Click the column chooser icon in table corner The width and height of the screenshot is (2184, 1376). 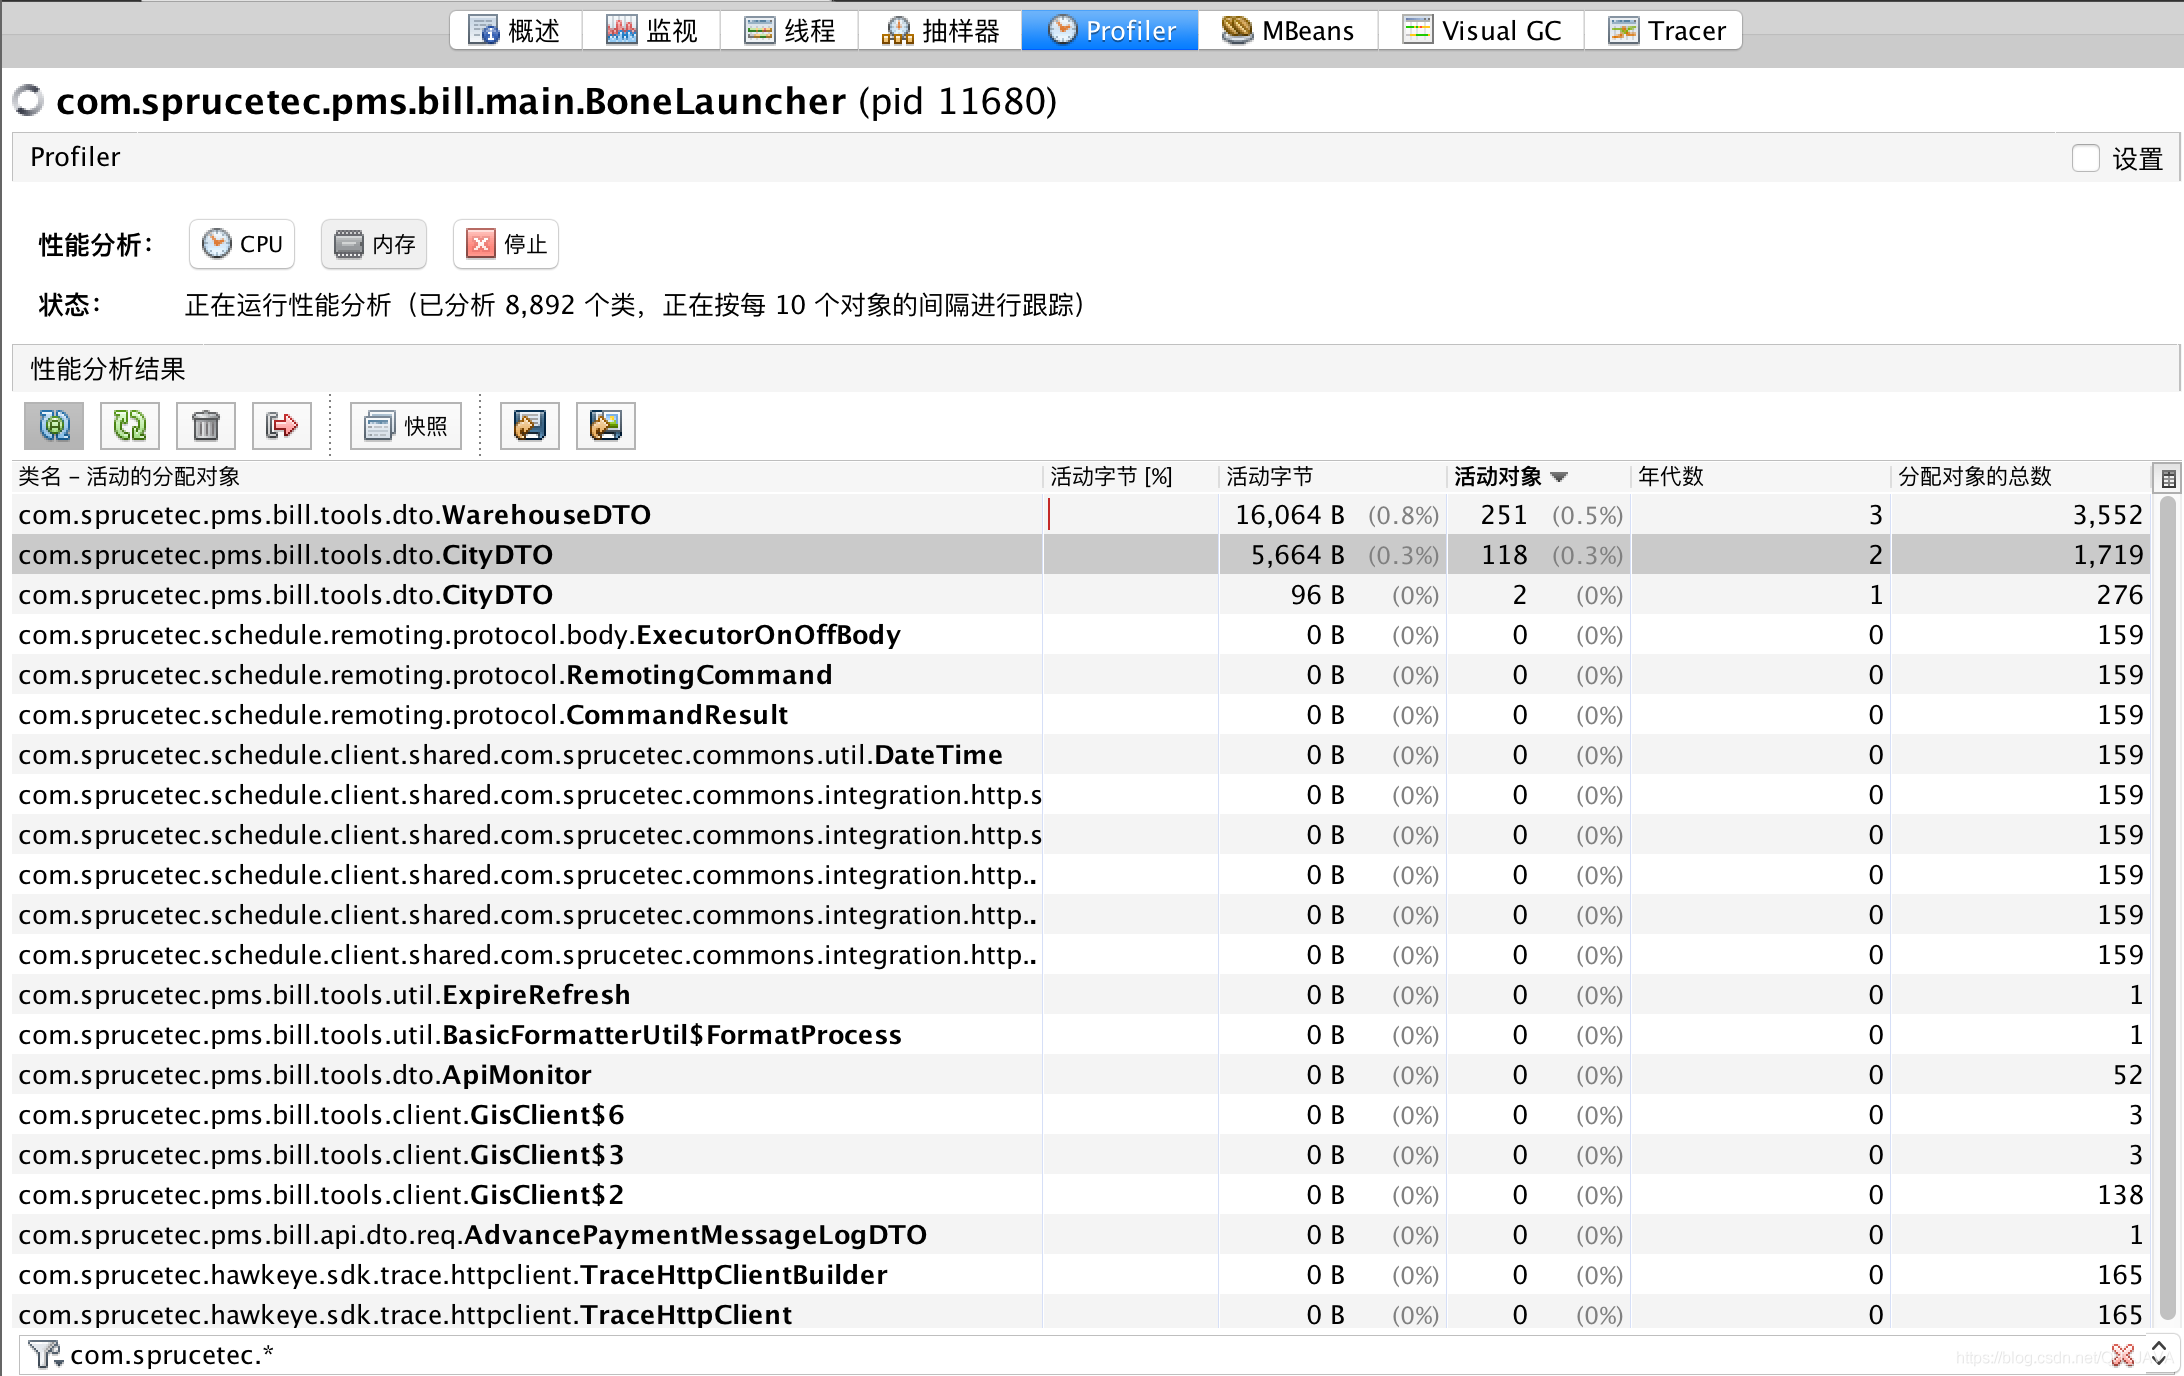pos(2168,478)
